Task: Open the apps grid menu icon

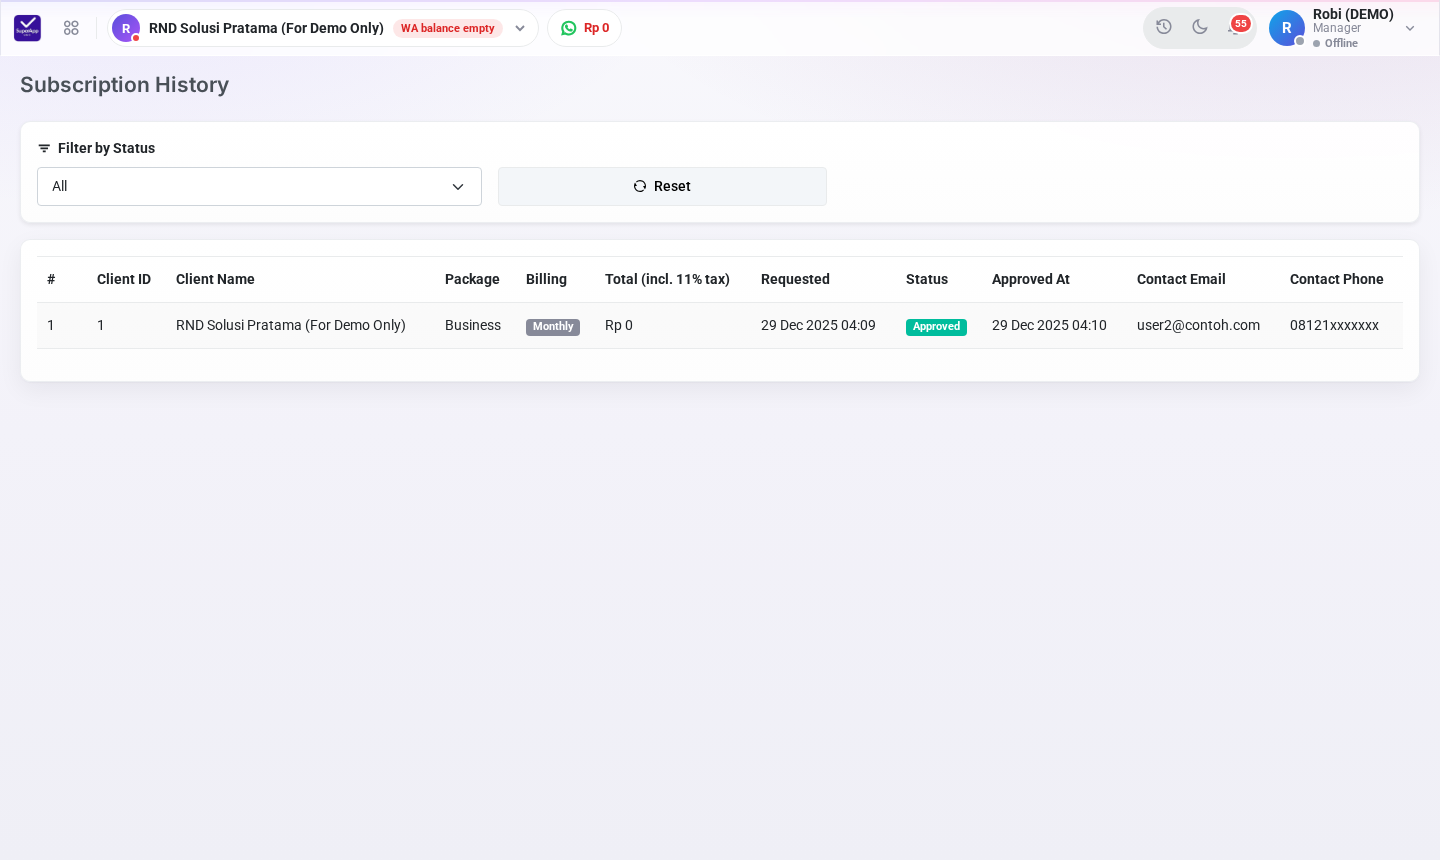Action: click(71, 28)
